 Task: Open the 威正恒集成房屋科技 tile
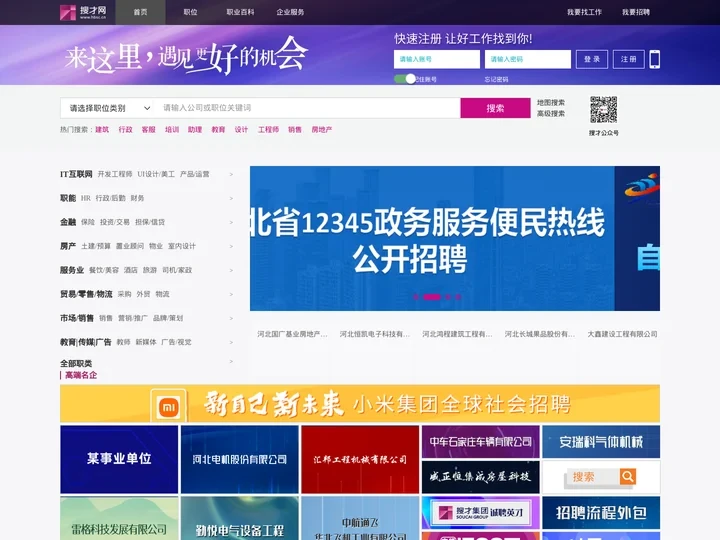point(481,477)
